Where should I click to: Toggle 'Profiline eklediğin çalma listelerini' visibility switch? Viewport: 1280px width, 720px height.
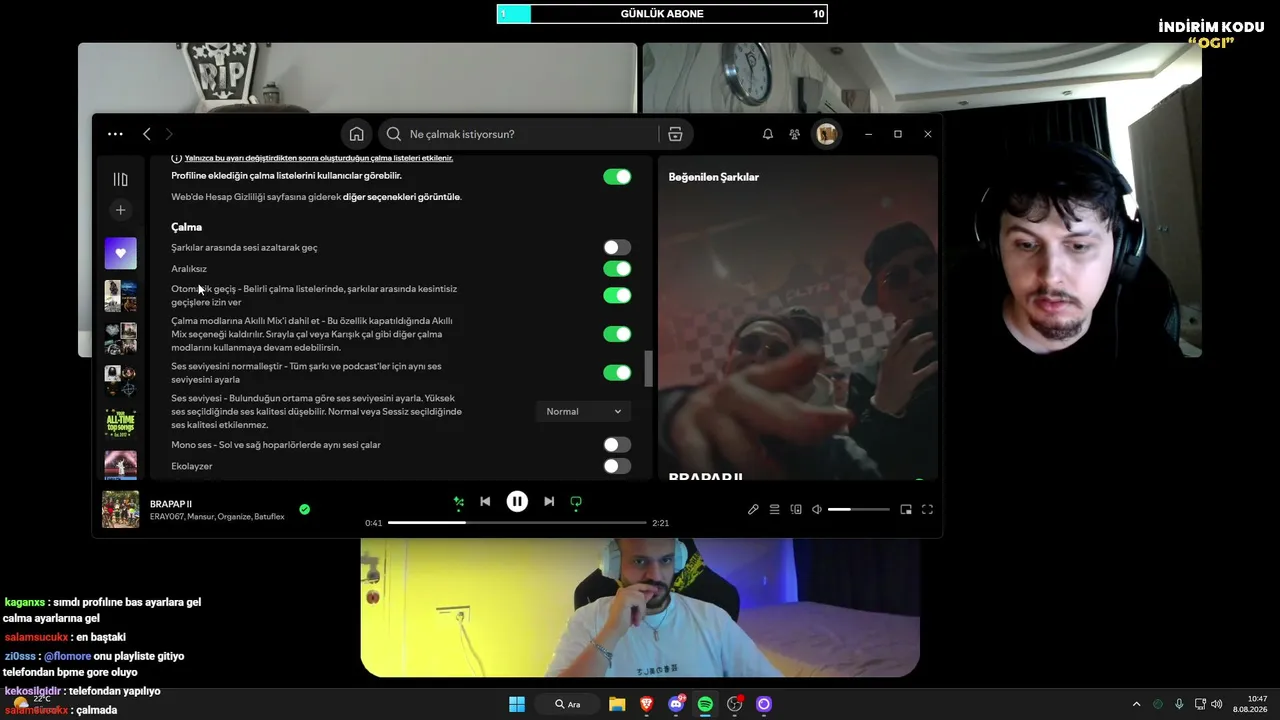617,177
